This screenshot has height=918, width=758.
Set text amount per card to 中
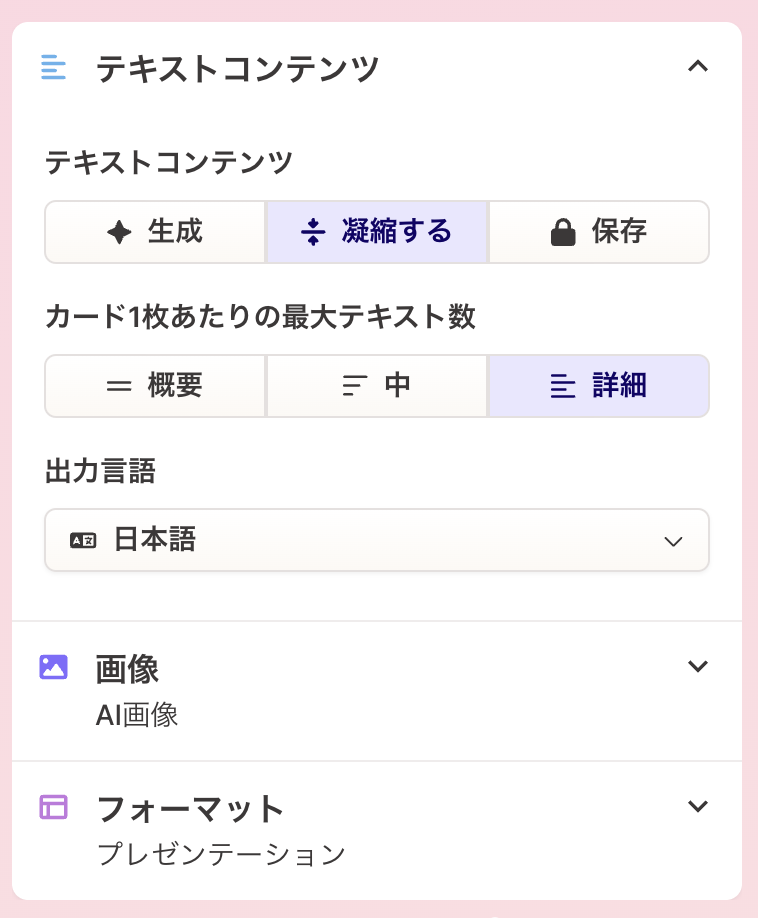(377, 386)
